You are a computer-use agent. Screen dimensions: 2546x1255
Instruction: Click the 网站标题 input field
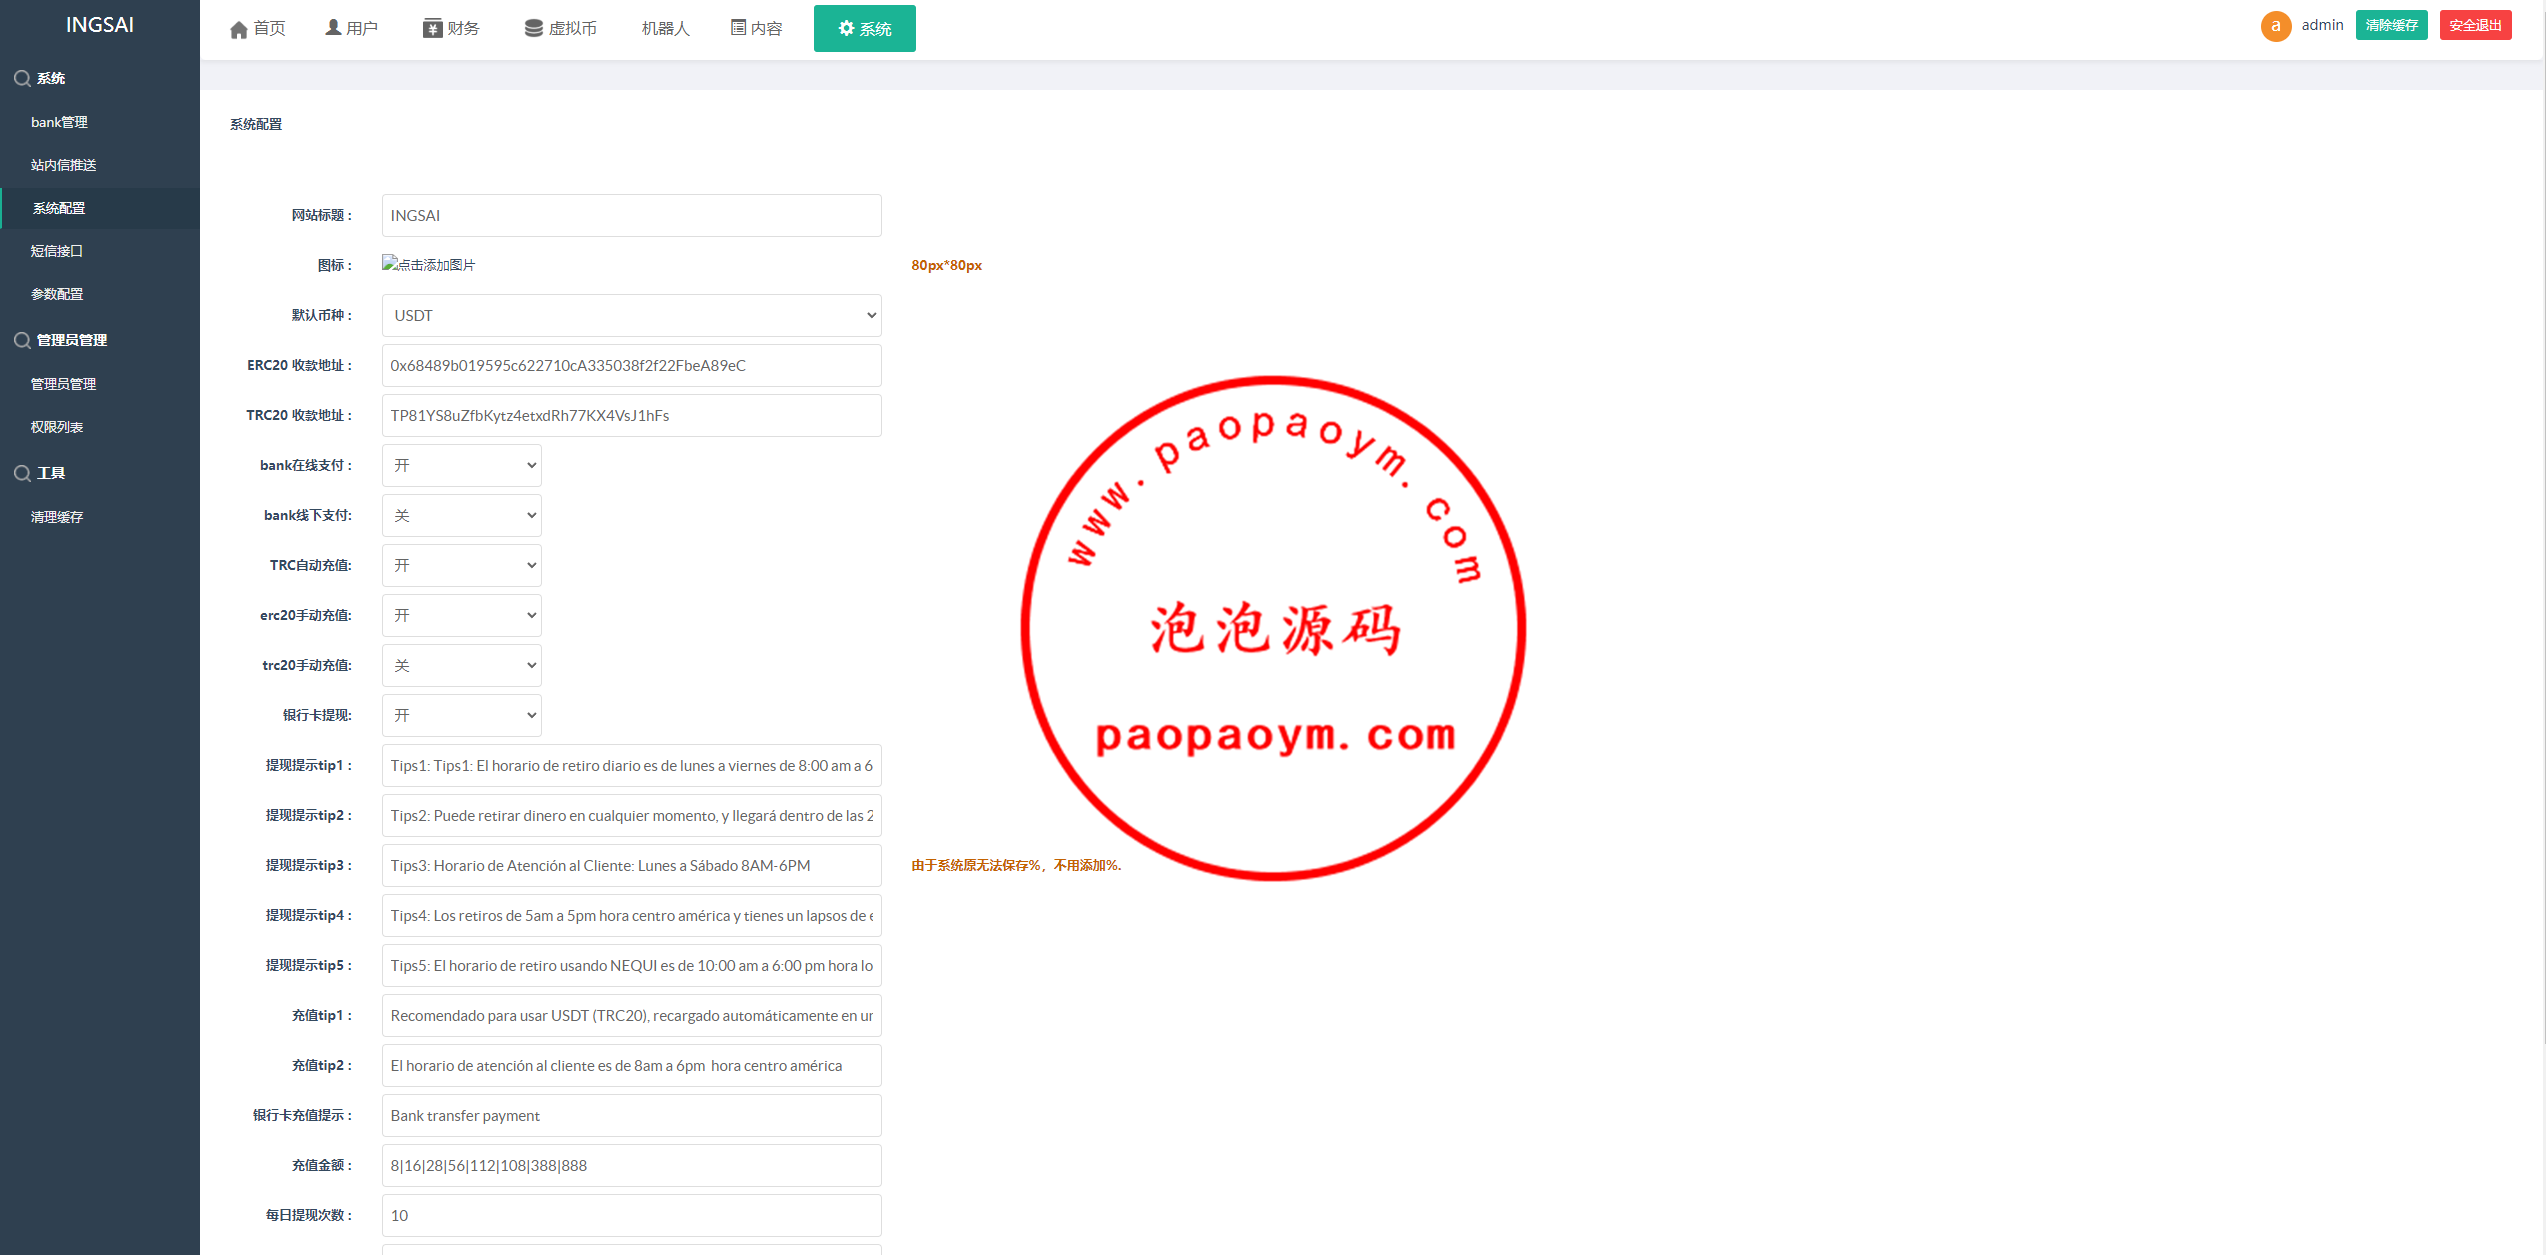pyautogui.click(x=631, y=215)
